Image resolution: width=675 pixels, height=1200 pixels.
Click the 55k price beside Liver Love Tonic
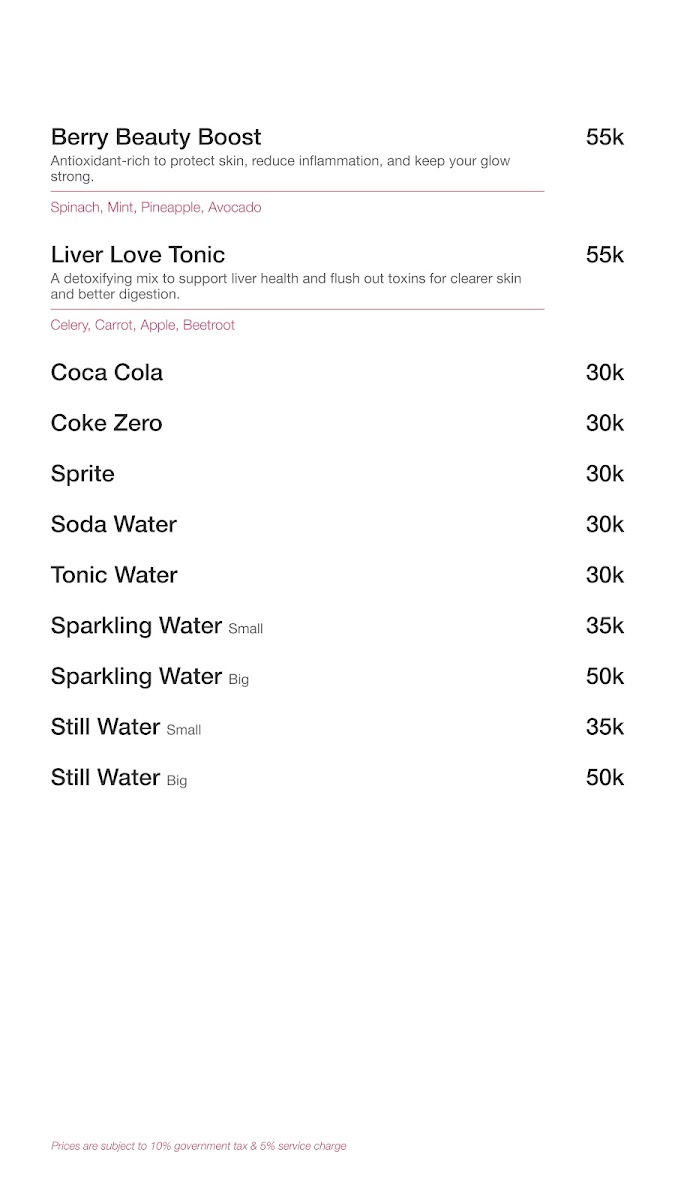click(605, 255)
